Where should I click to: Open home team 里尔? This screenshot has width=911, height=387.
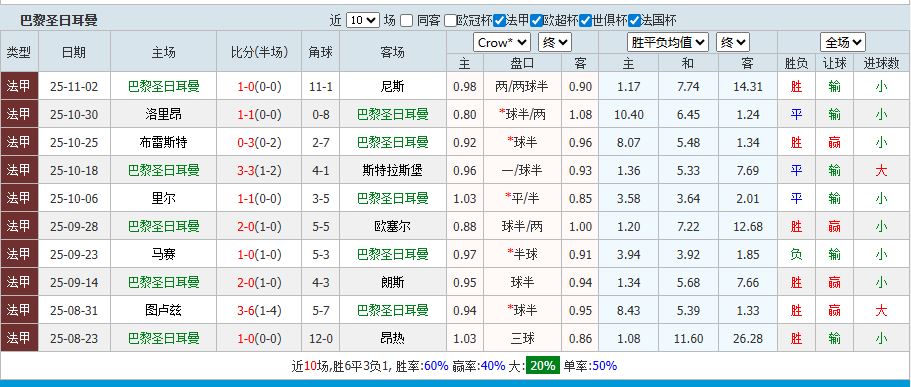[163, 198]
